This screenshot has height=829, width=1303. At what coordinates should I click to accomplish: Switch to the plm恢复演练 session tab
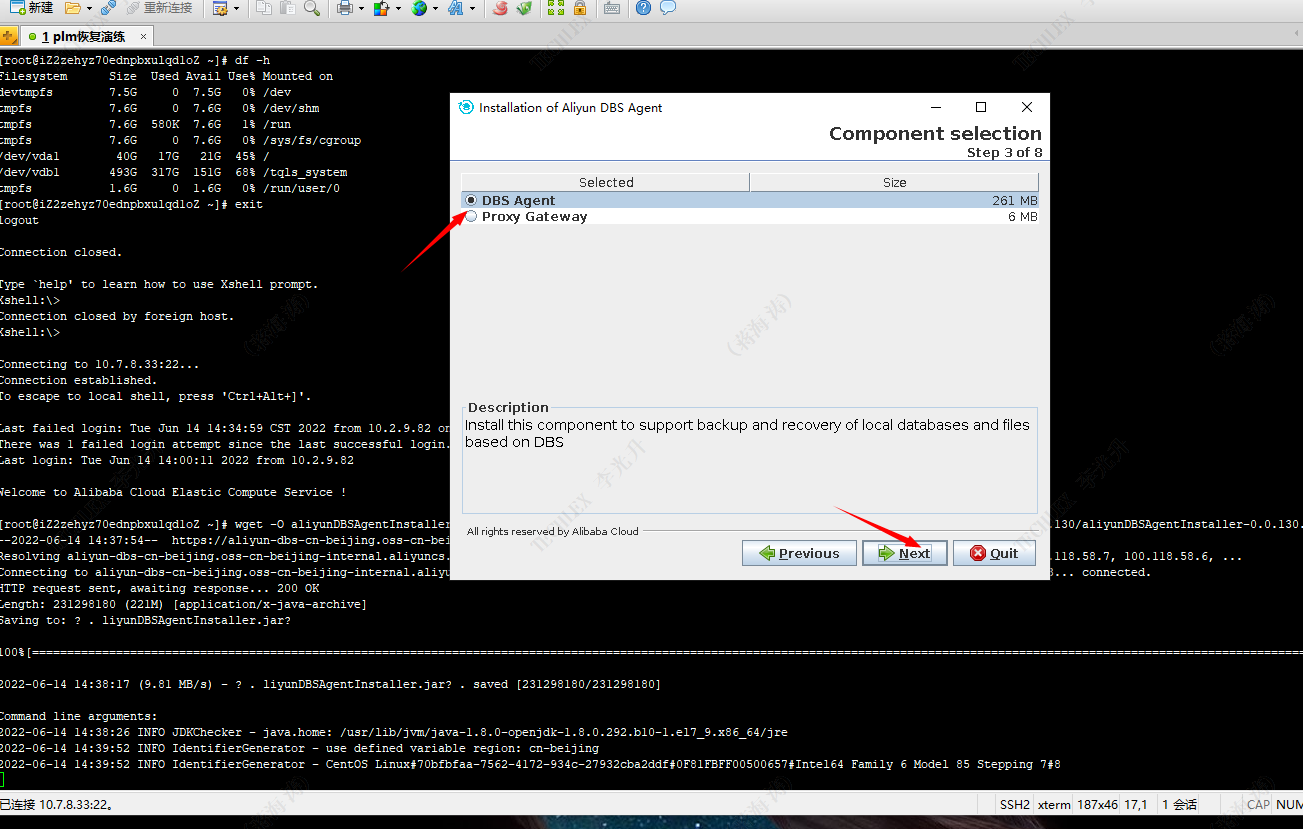83,37
